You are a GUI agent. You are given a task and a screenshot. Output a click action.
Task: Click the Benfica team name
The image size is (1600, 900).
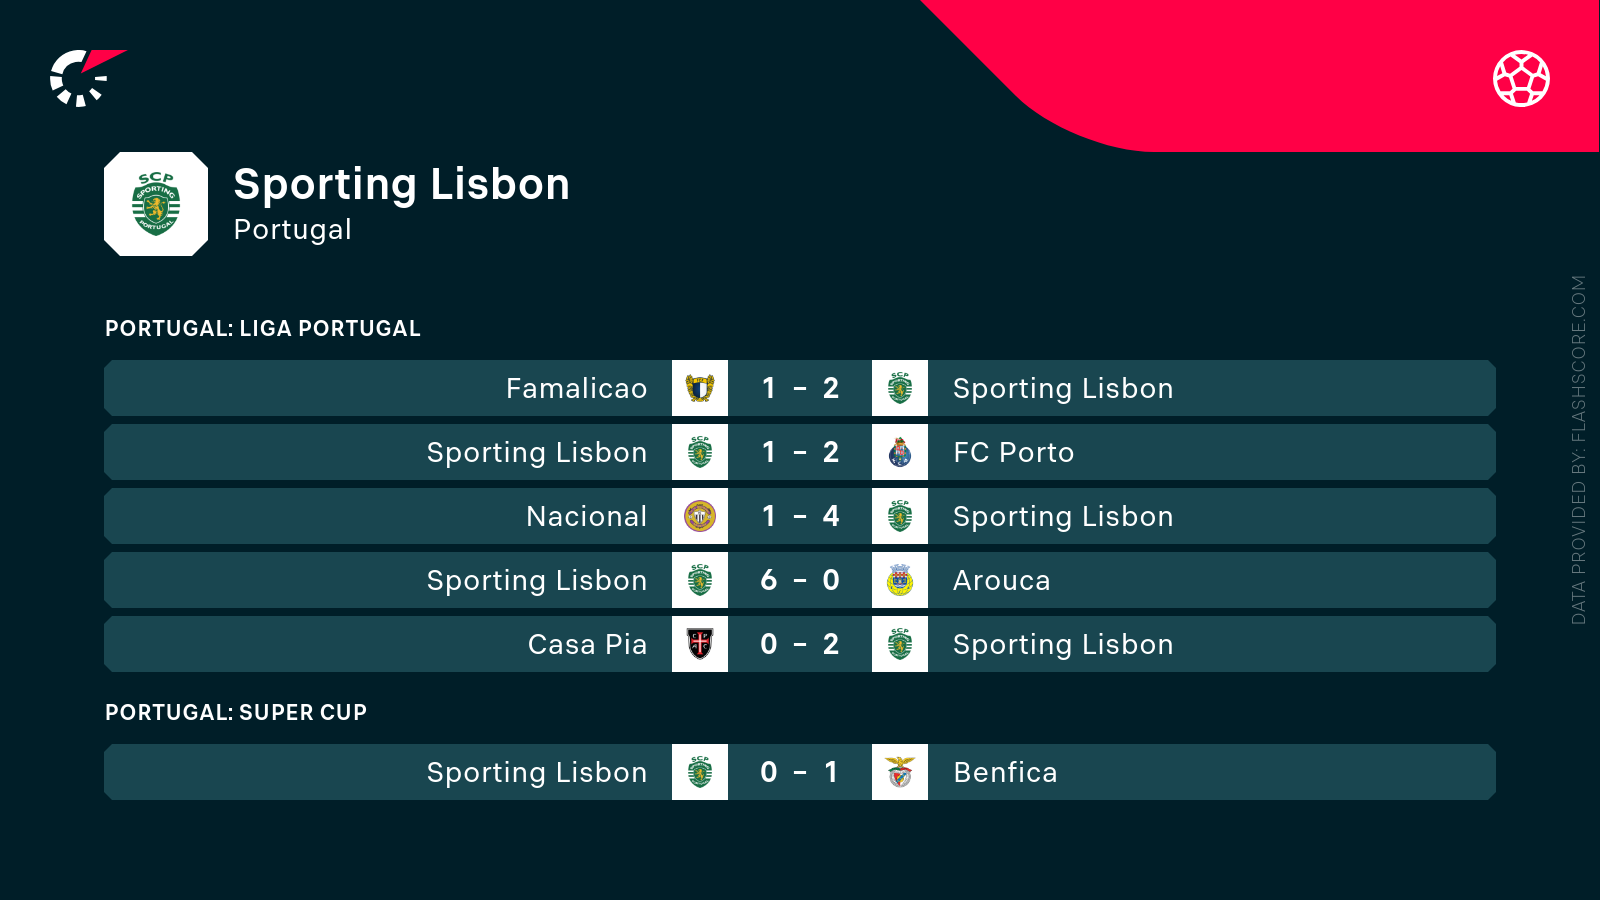tap(1005, 772)
